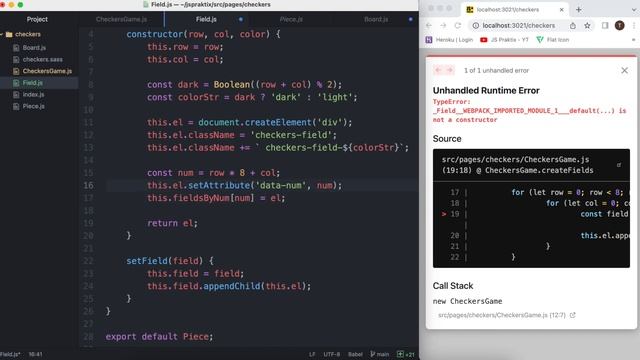Reload the localhost checkers page

tap(458, 25)
